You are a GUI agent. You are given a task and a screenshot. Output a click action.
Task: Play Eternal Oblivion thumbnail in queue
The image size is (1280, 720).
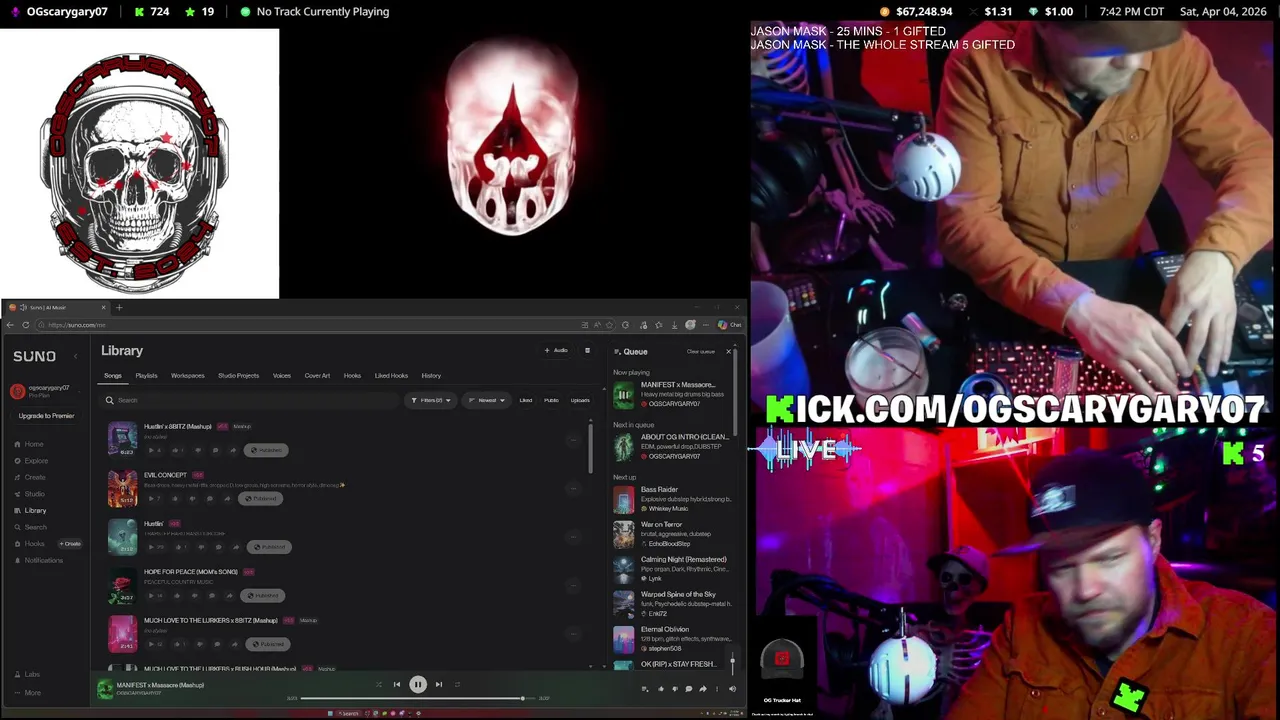point(623,638)
